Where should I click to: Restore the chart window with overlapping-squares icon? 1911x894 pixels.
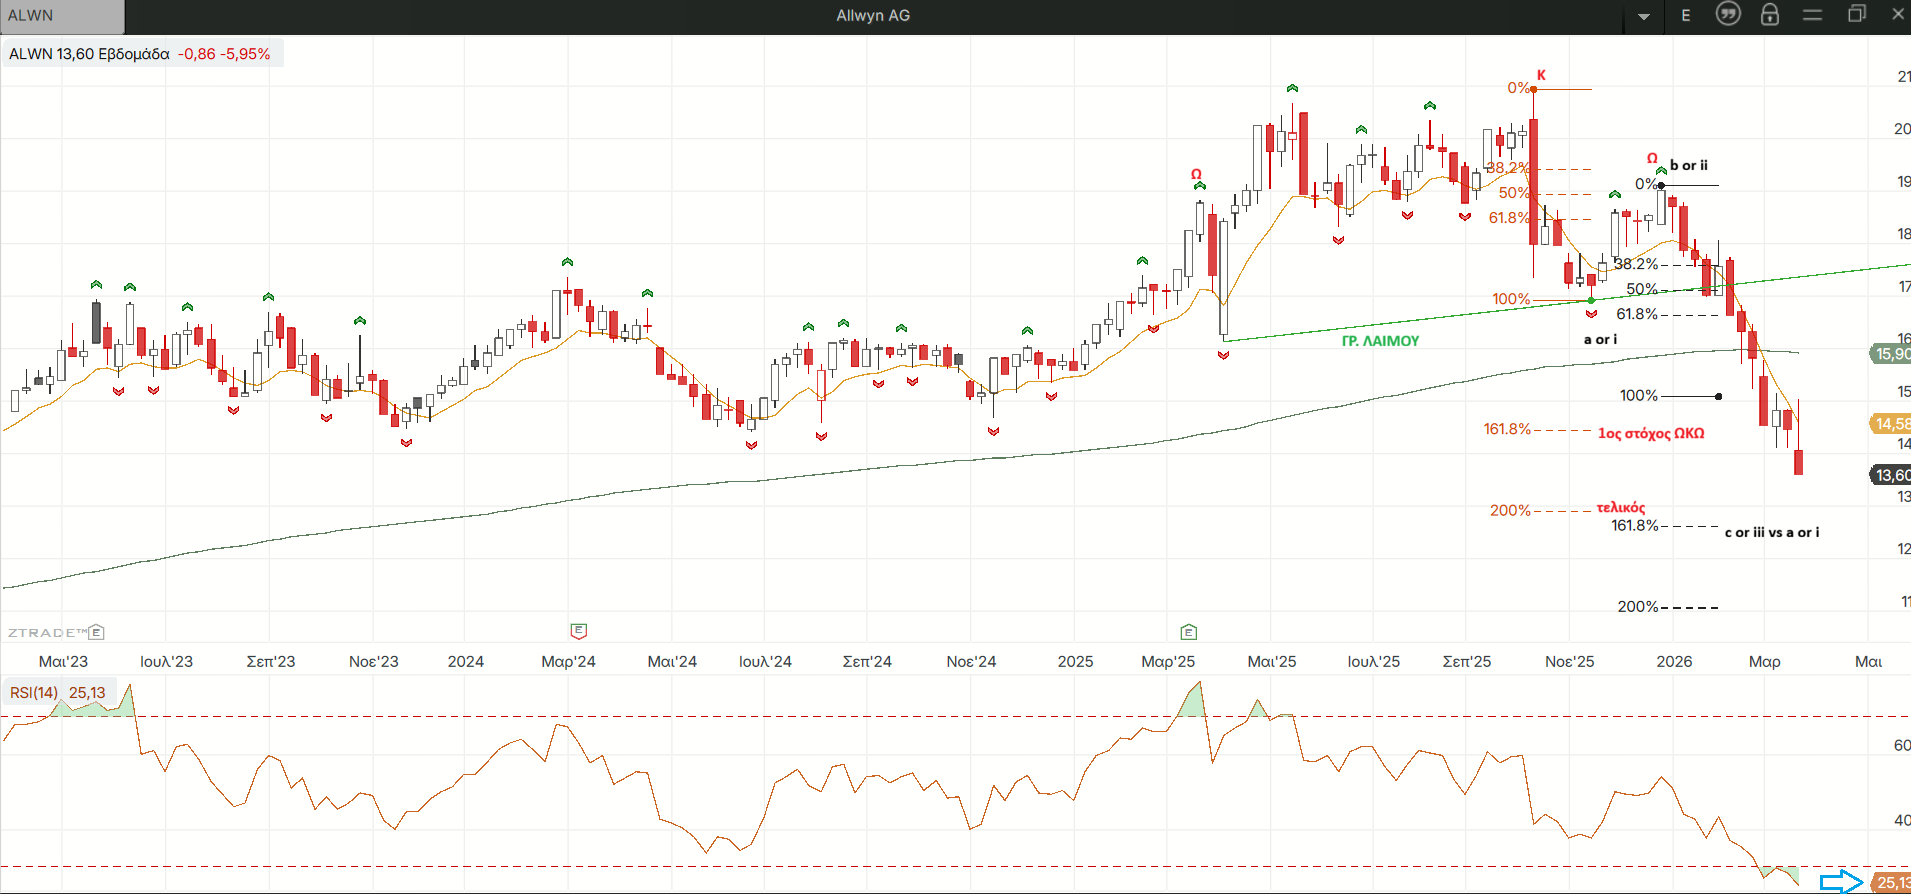[1856, 14]
